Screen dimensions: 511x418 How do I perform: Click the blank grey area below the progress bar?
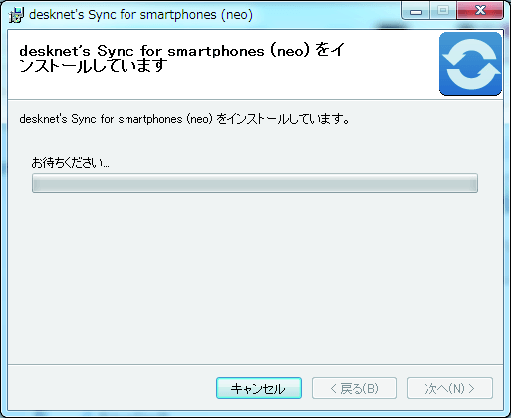(x=255, y=277)
